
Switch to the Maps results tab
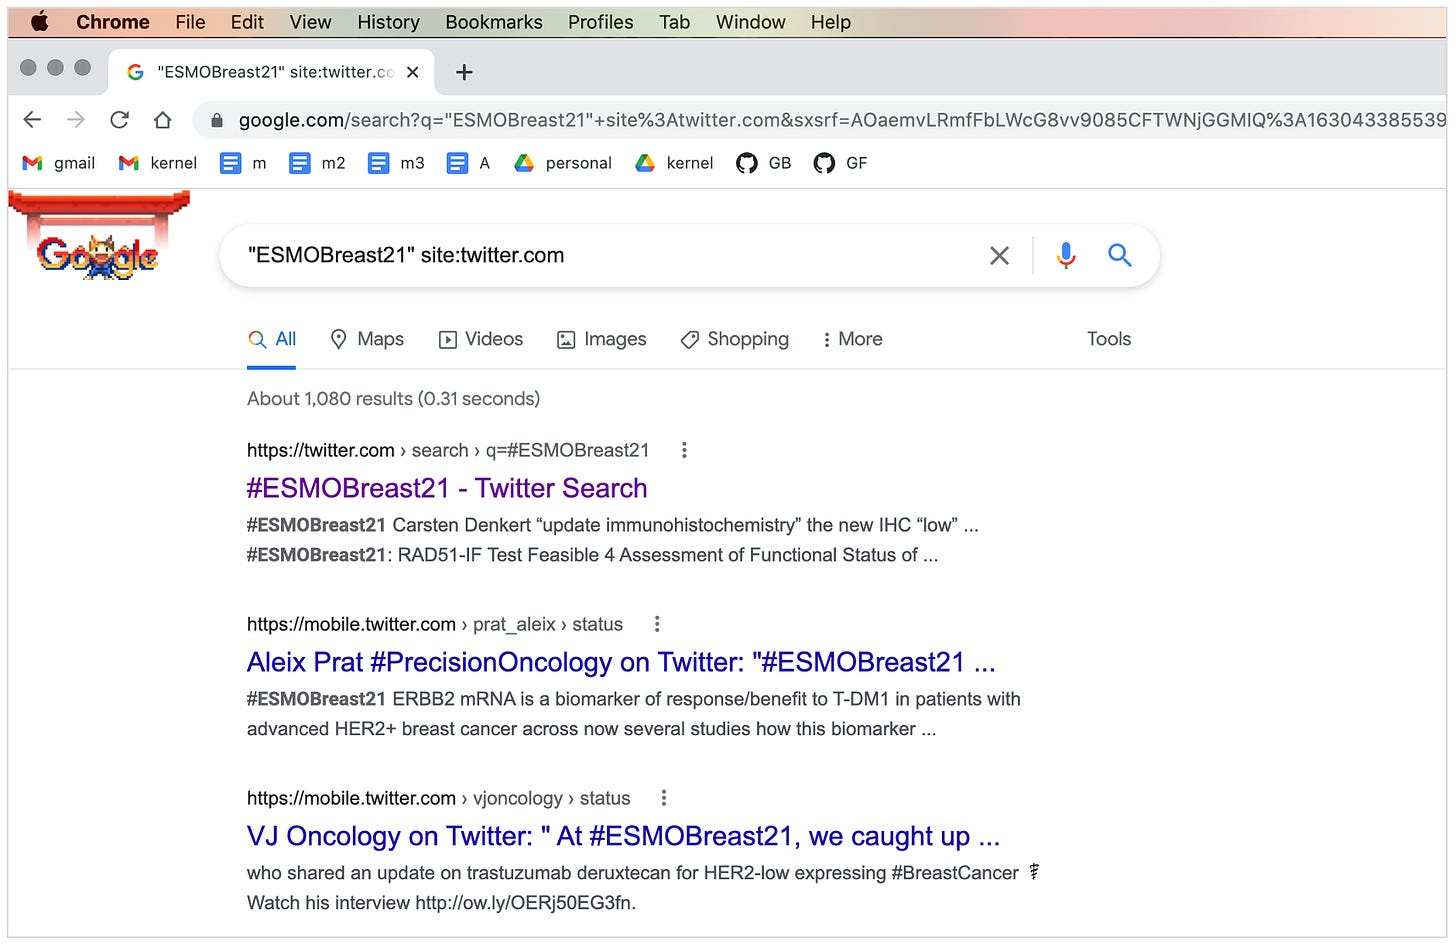(x=367, y=340)
